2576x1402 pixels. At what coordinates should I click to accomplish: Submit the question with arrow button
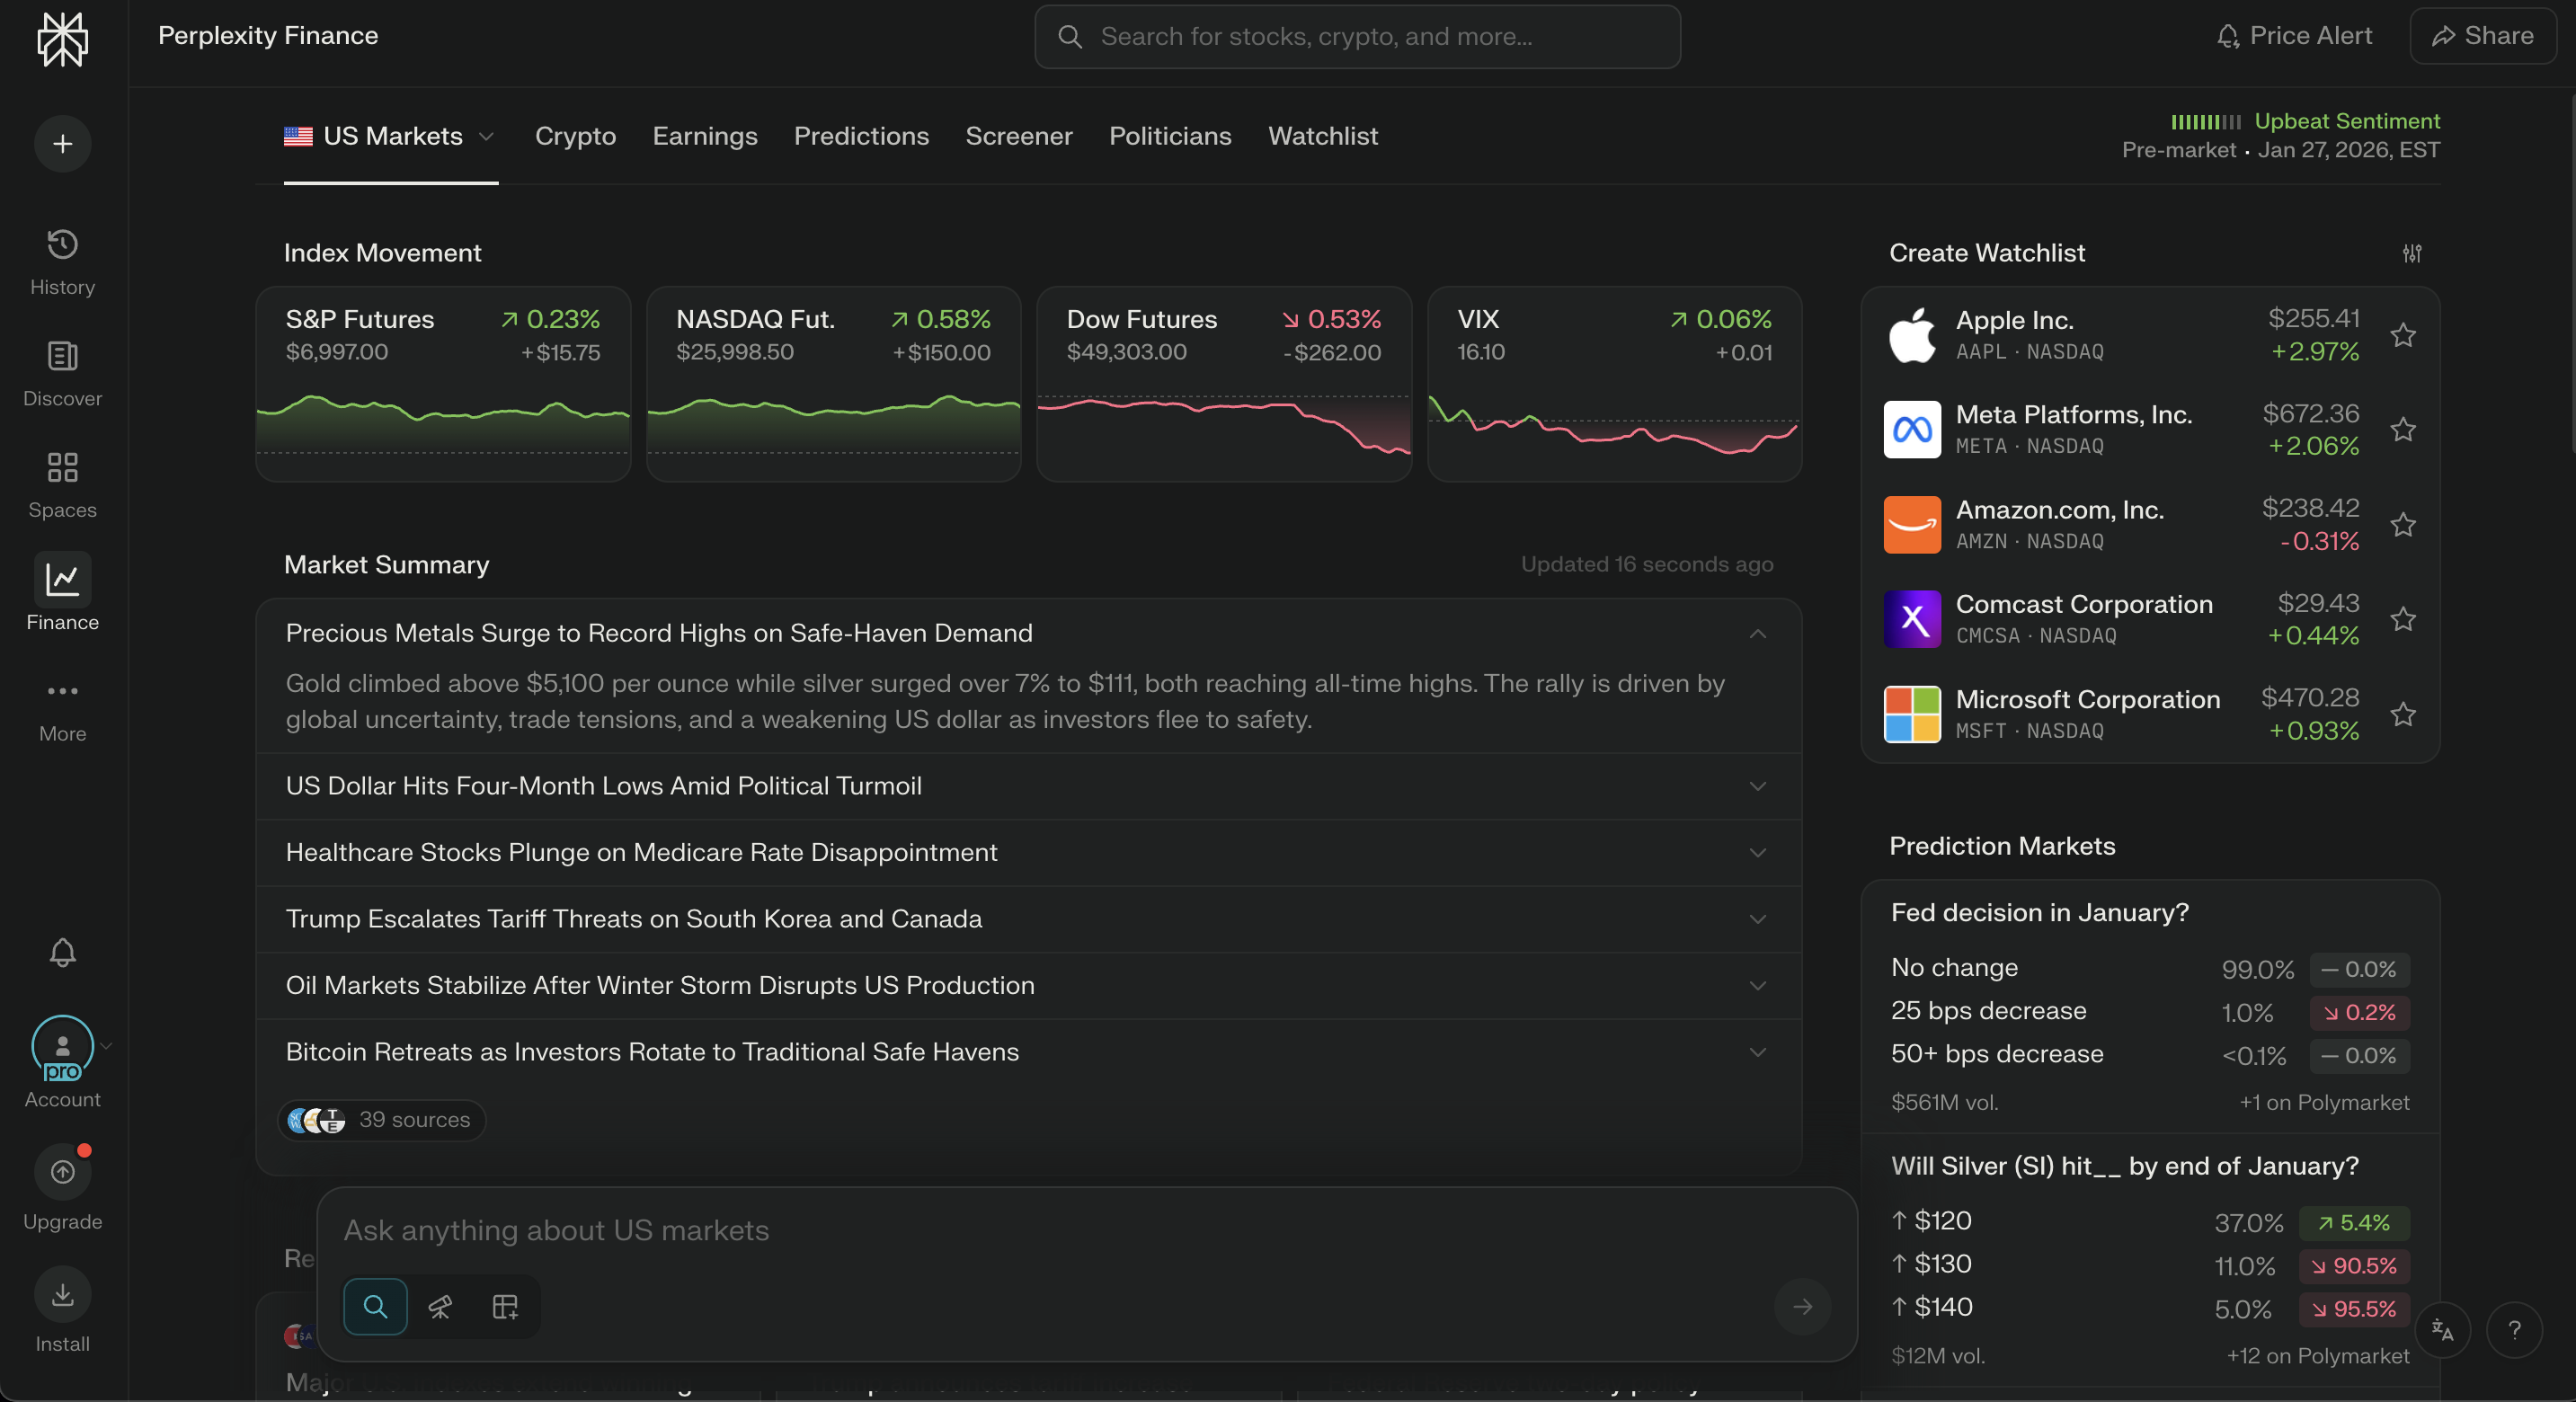pyautogui.click(x=1802, y=1306)
